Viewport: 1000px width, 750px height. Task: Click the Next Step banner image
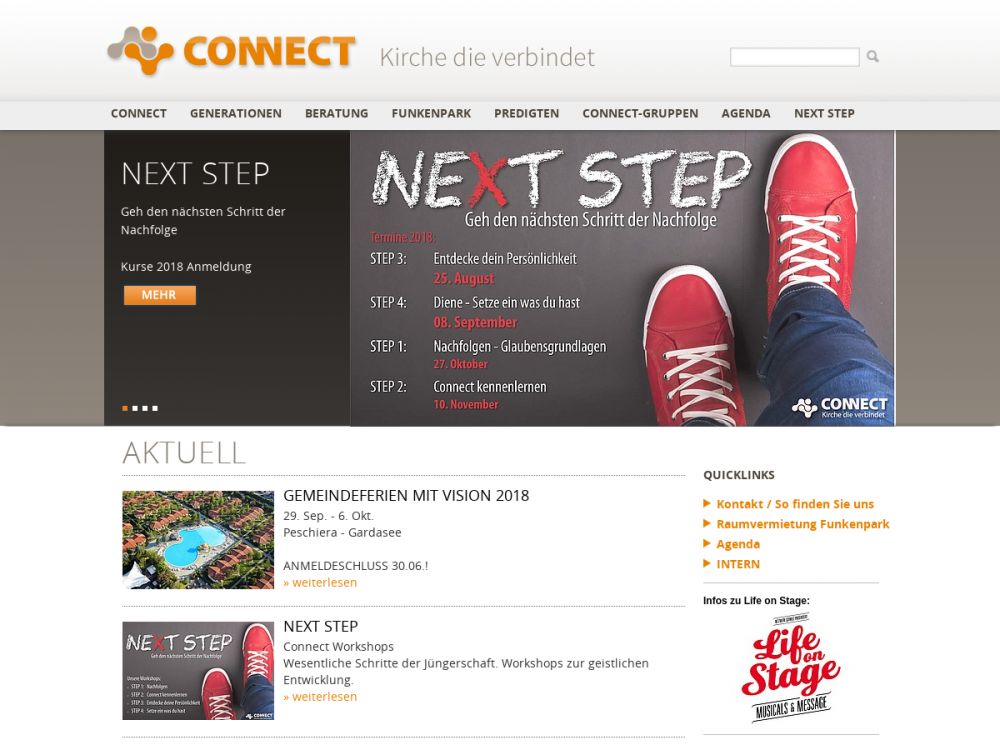pos(622,278)
